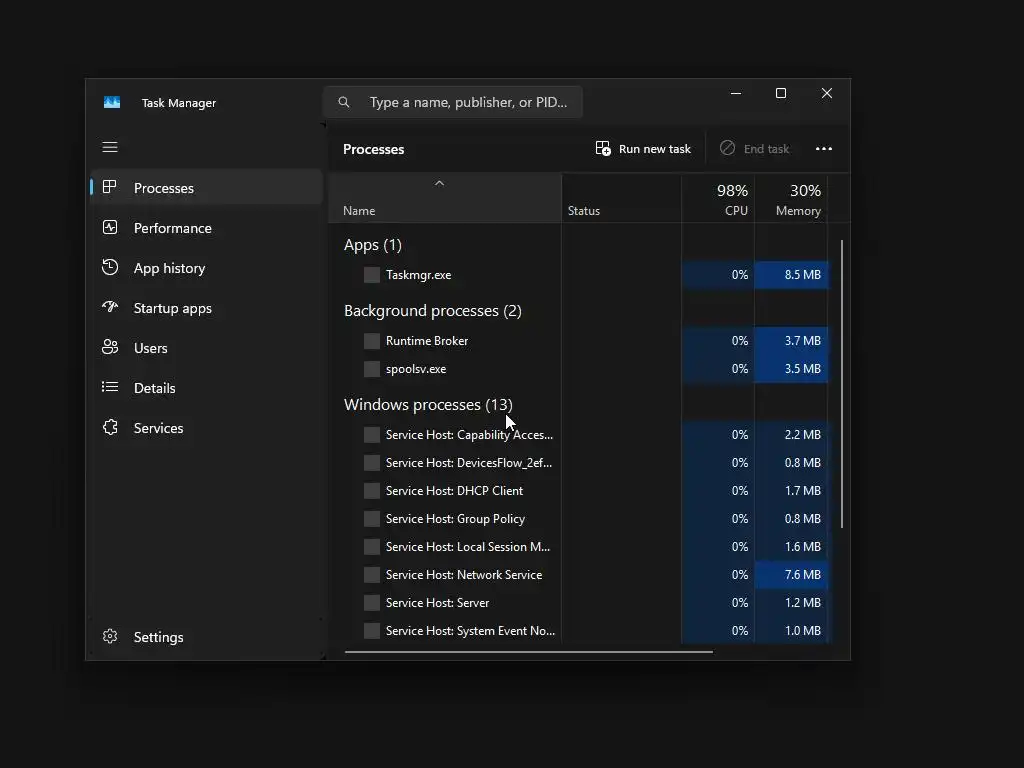Click icon beside Service Host: Server
The image size is (1024, 768).
[372, 603]
